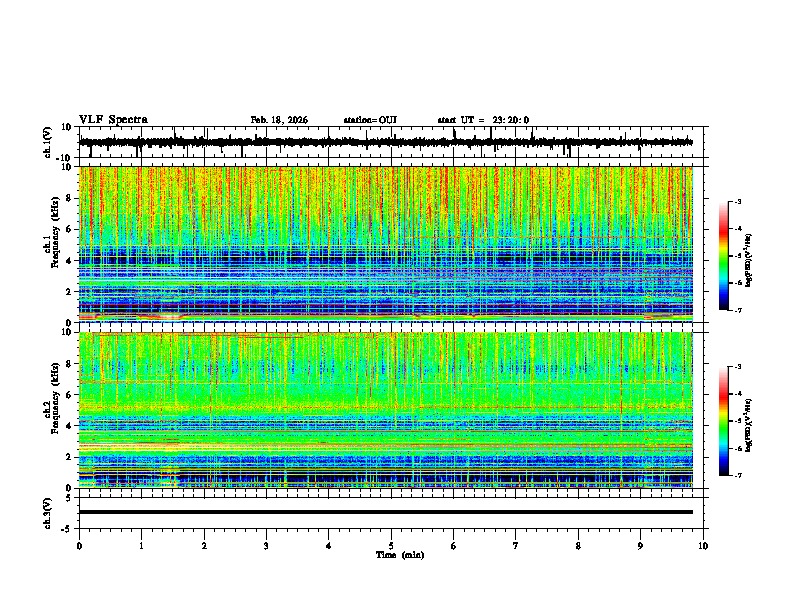Click the "4" minute tick label
The width and height of the screenshot is (792, 612).
329,546
